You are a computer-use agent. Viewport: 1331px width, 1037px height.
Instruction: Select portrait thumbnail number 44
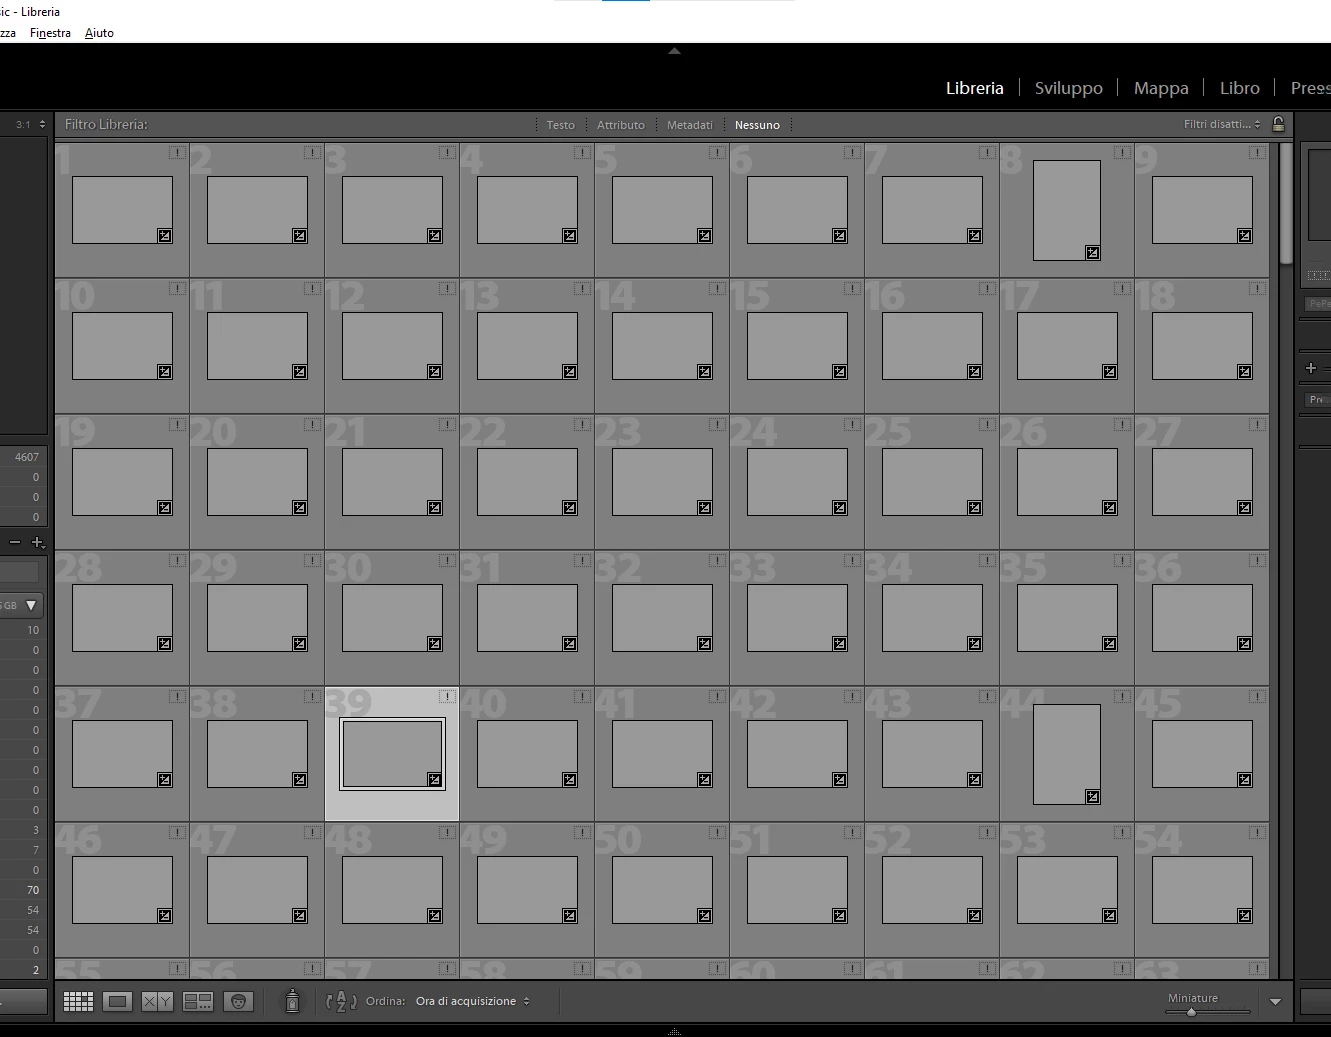(1067, 754)
